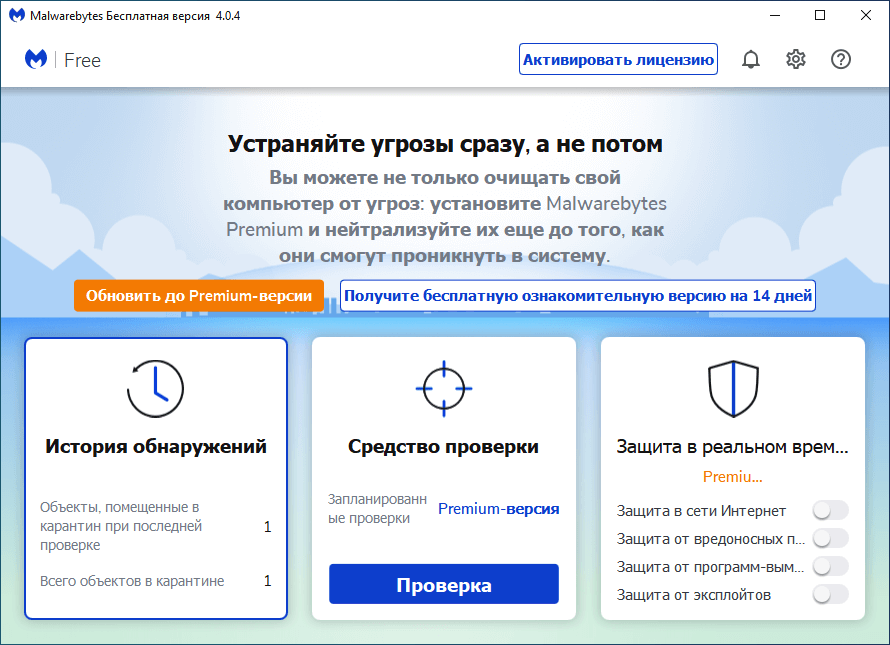
Task: Open Защита в реальном врем... card title
Action: [733, 446]
